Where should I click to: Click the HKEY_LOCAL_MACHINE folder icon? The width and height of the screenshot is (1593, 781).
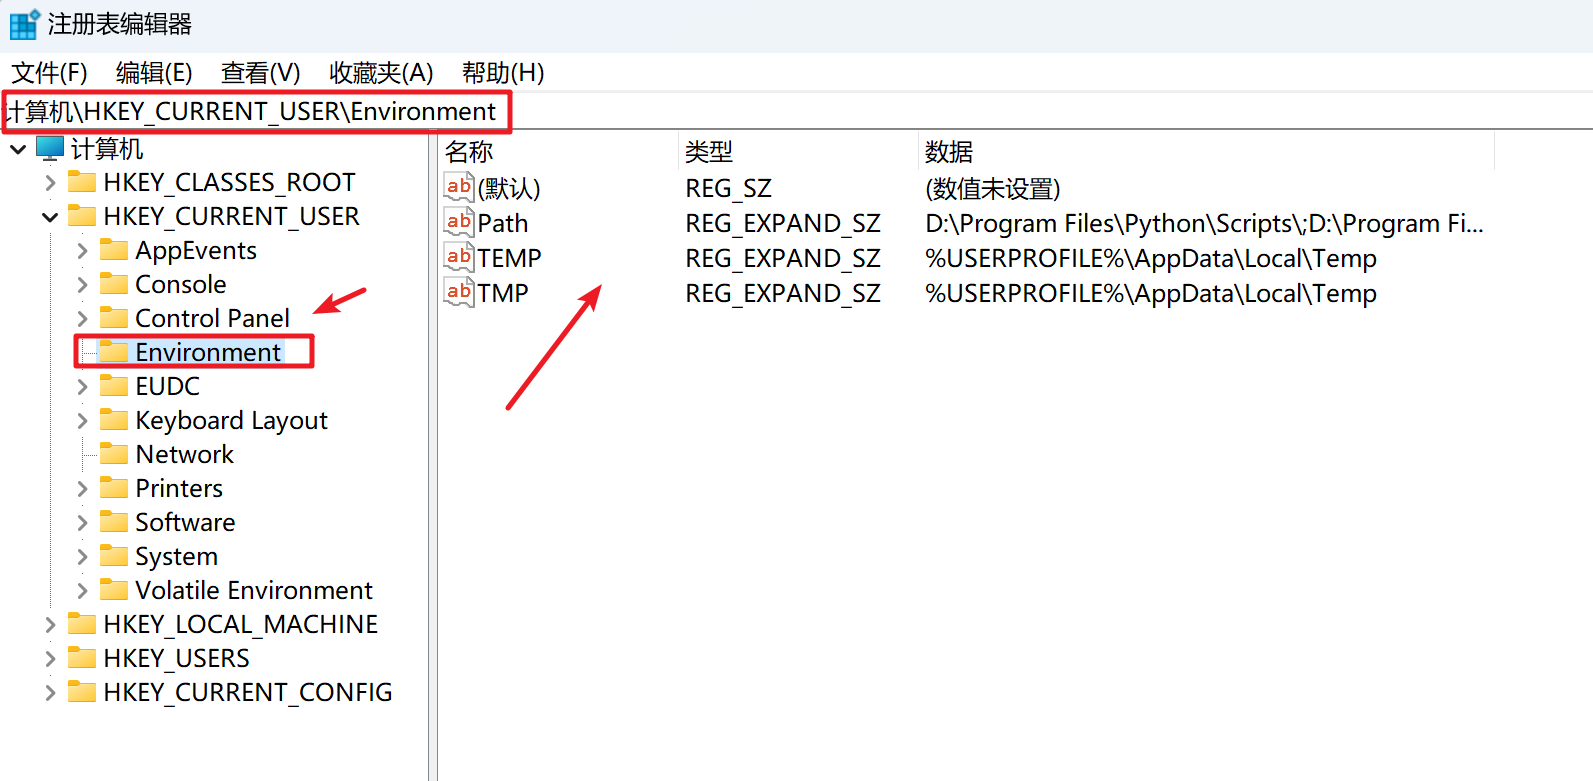point(82,624)
